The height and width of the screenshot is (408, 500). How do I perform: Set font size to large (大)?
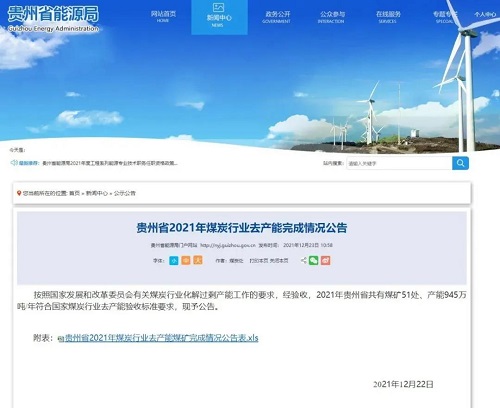[198, 260]
